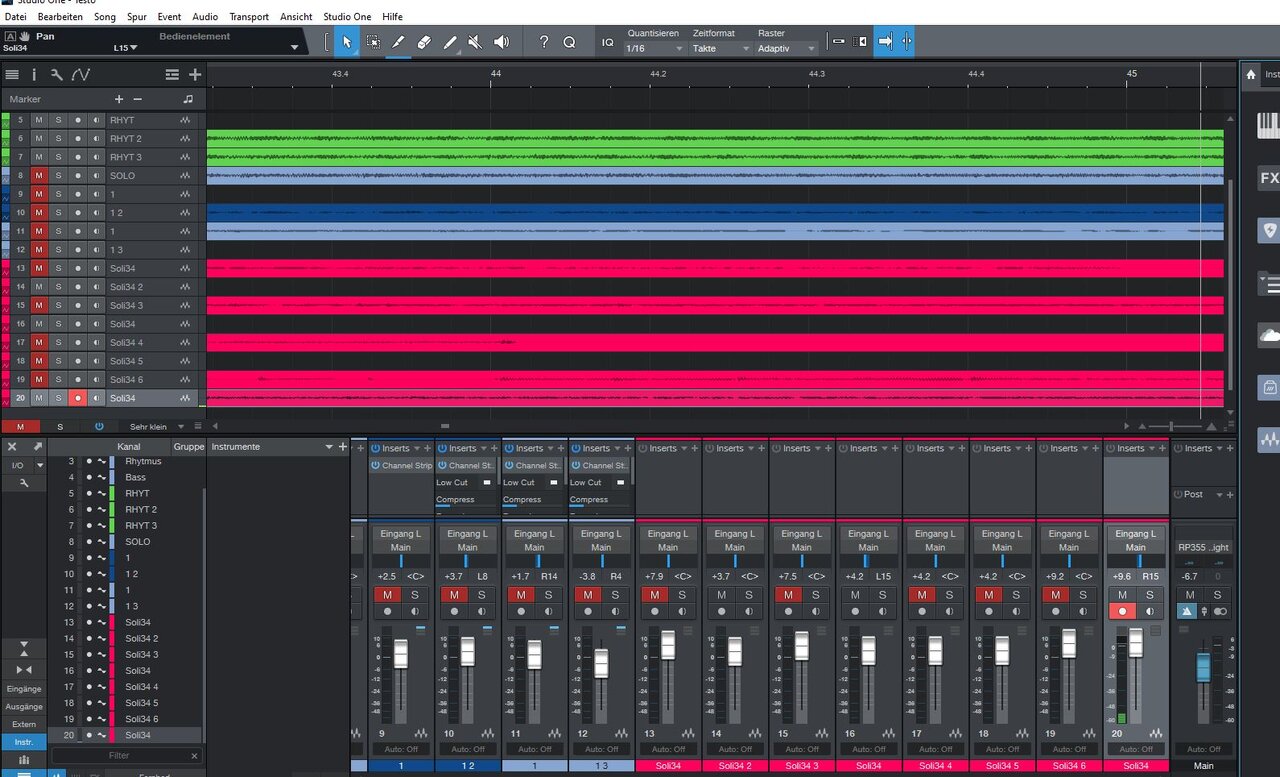
Task: Open the Instrumente panel dropdown arrow
Action: tap(328, 447)
